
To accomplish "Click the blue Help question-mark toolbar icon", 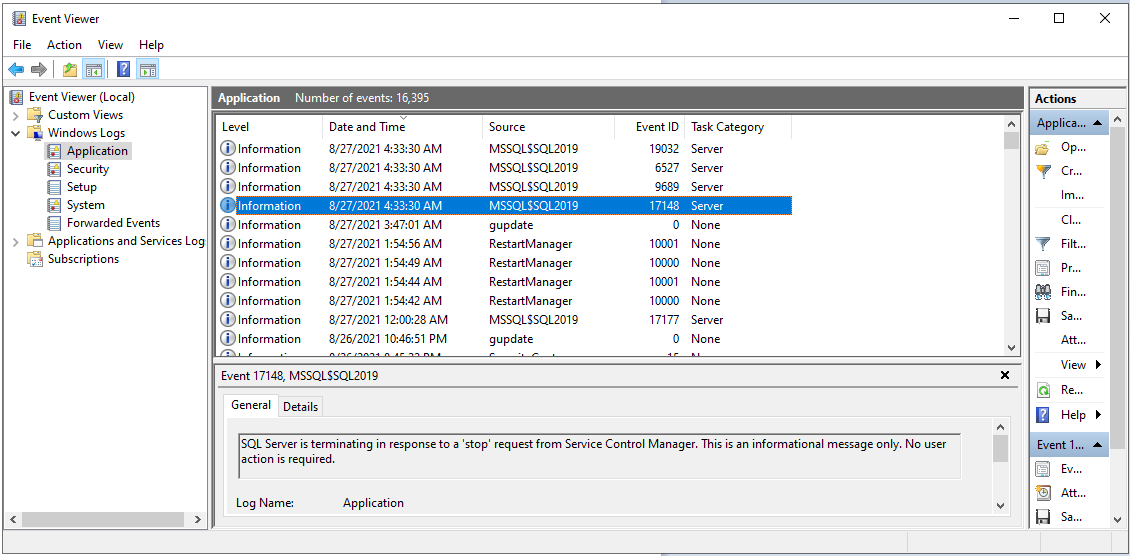I will tap(124, 69).
